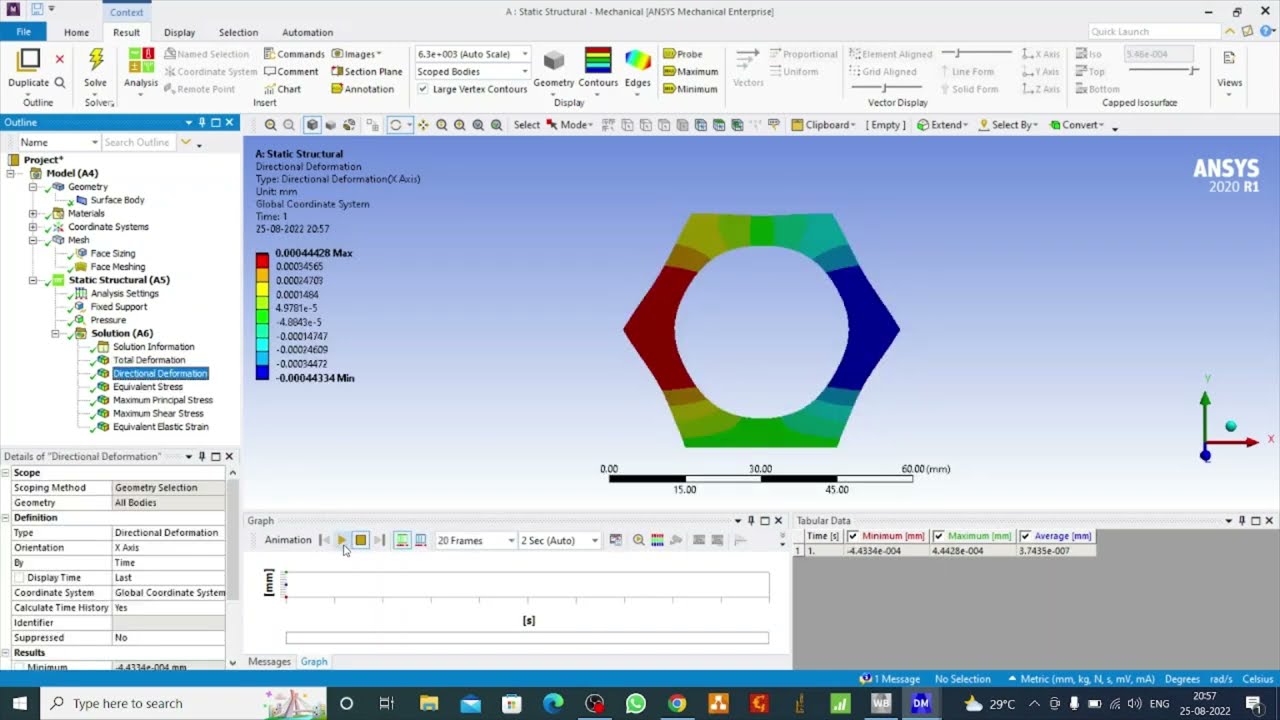1280x720 pixels.
Task: Click the Duplicate outline icon
Action: click(29, 60)
